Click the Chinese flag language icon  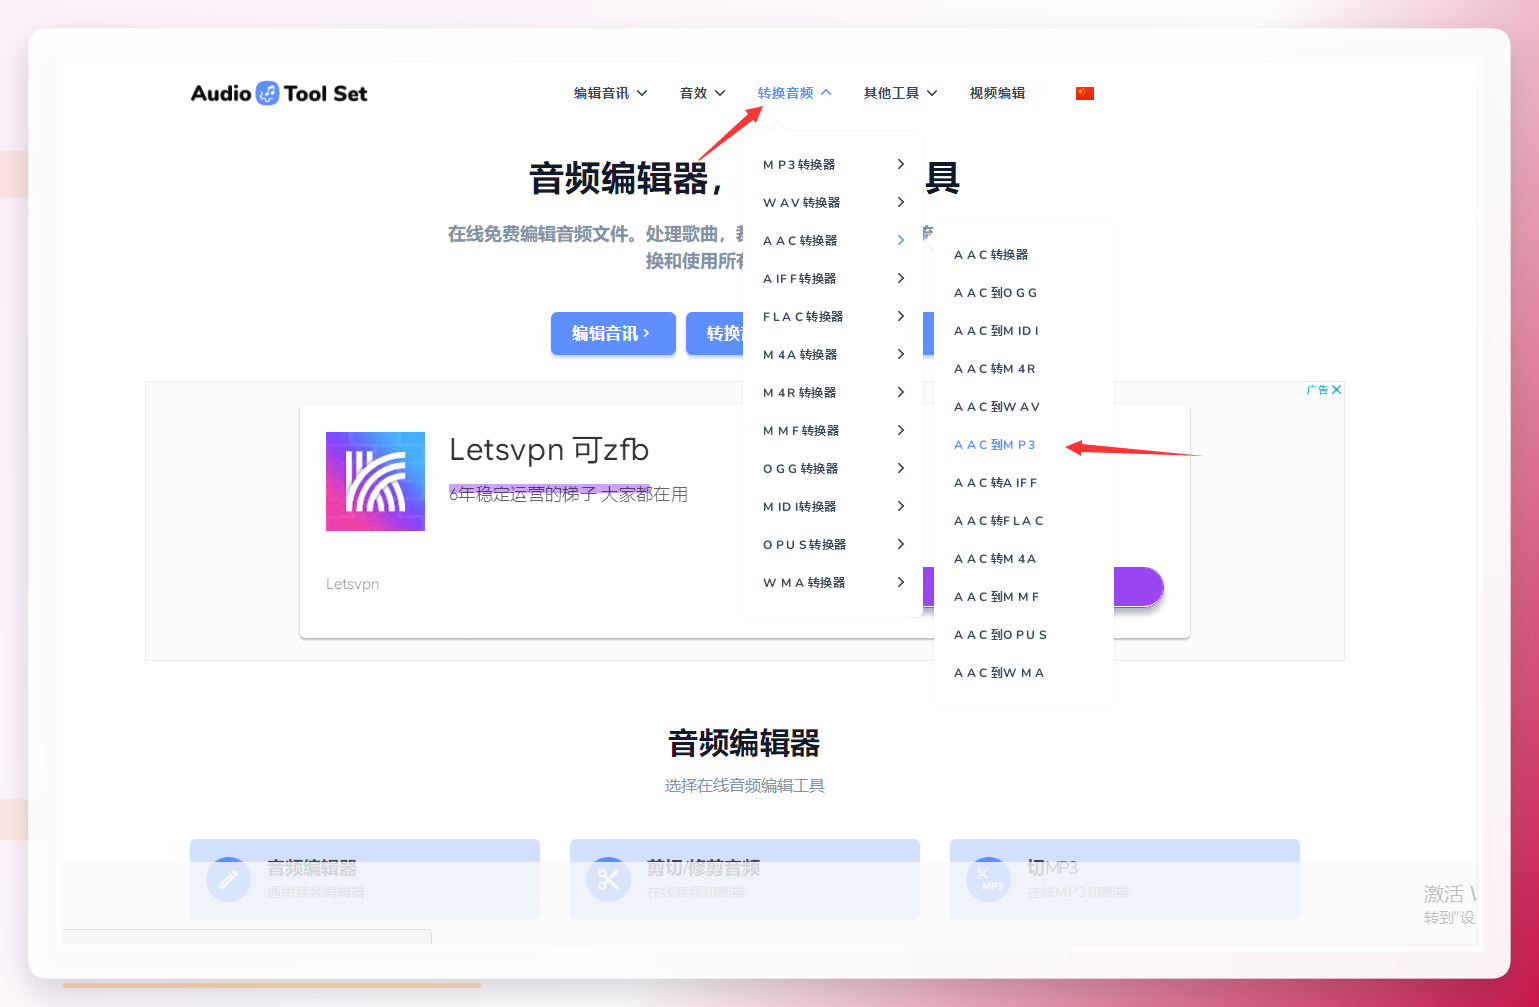point(1085,93)
